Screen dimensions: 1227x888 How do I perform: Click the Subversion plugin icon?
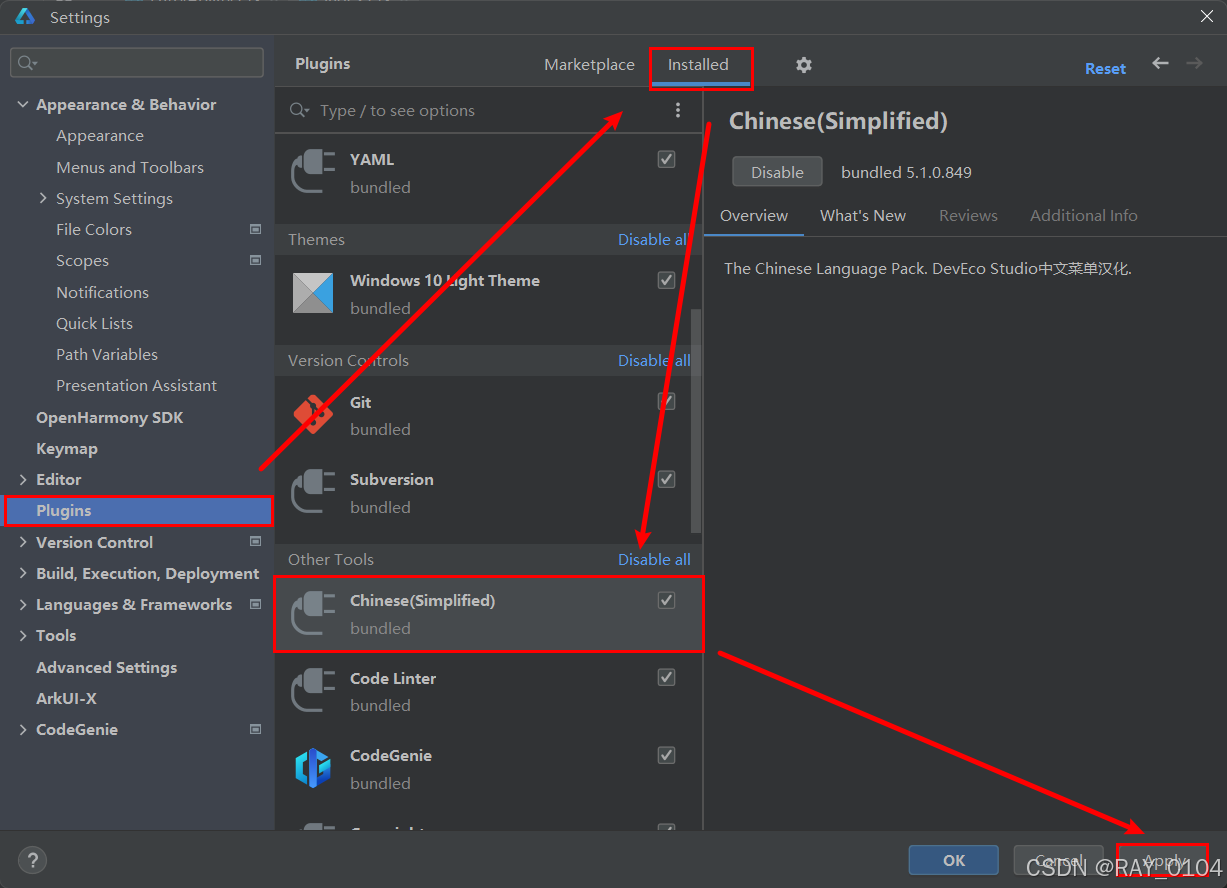coord(313,492)
